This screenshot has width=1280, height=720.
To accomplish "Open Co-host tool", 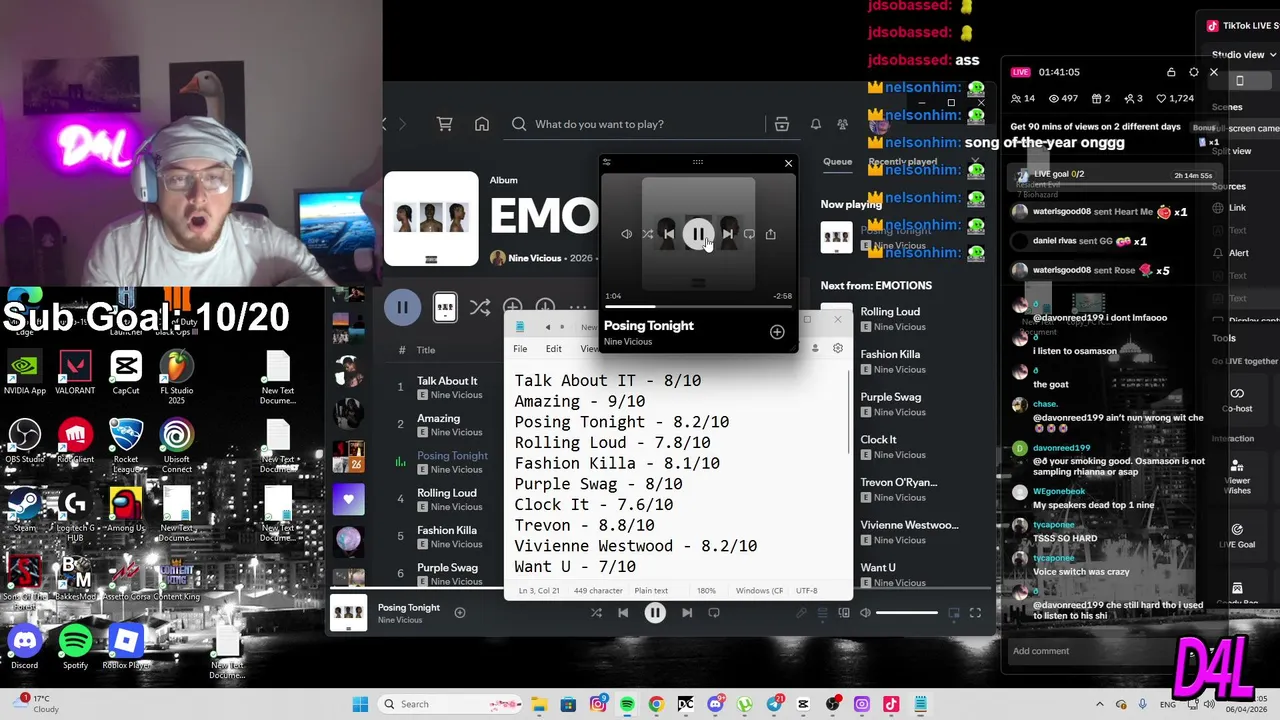I will click(x=1237, y=398).
